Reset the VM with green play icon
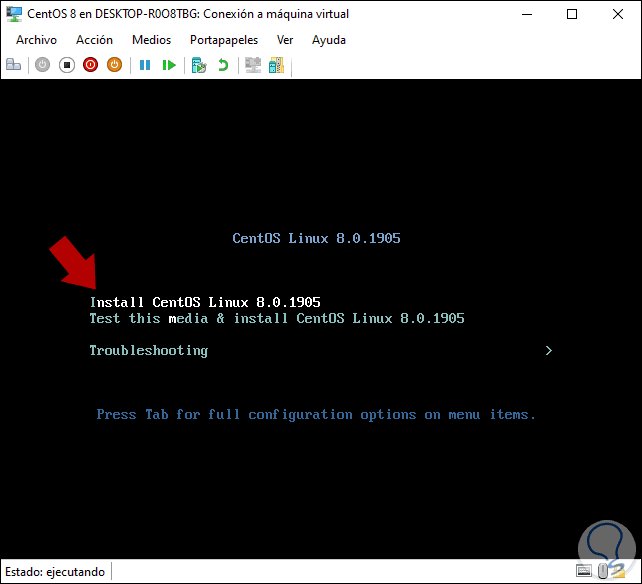The height and width of the screenshot is (584, 642). [x=169, y=65]
